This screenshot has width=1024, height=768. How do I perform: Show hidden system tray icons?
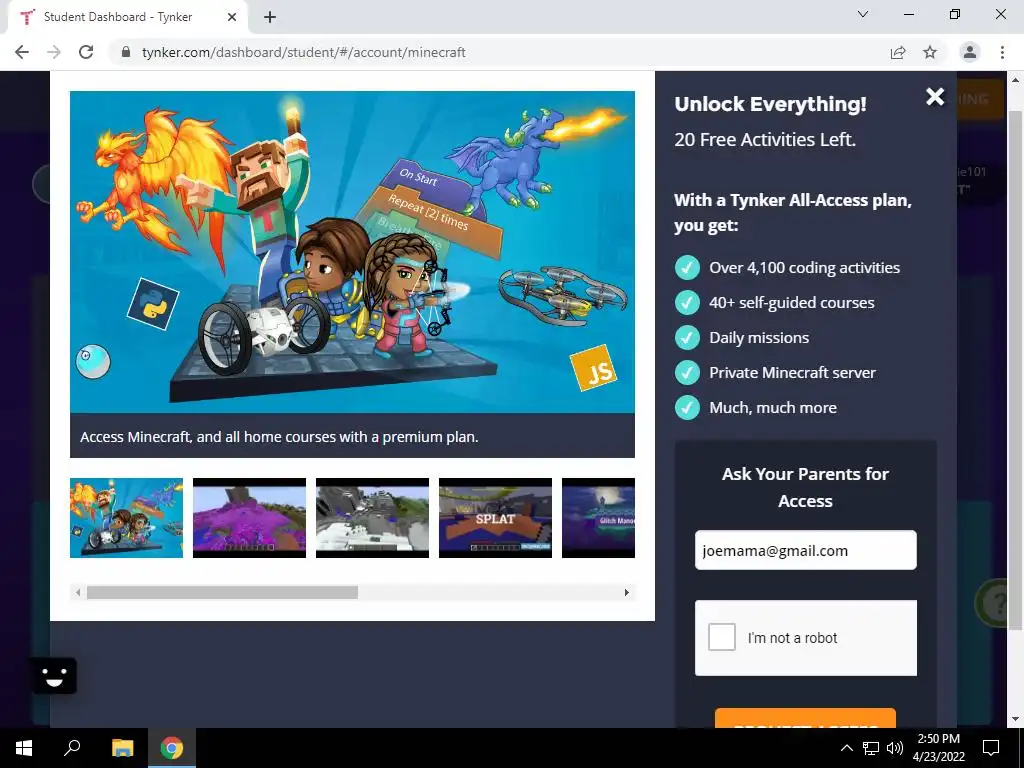coord(846,748)
